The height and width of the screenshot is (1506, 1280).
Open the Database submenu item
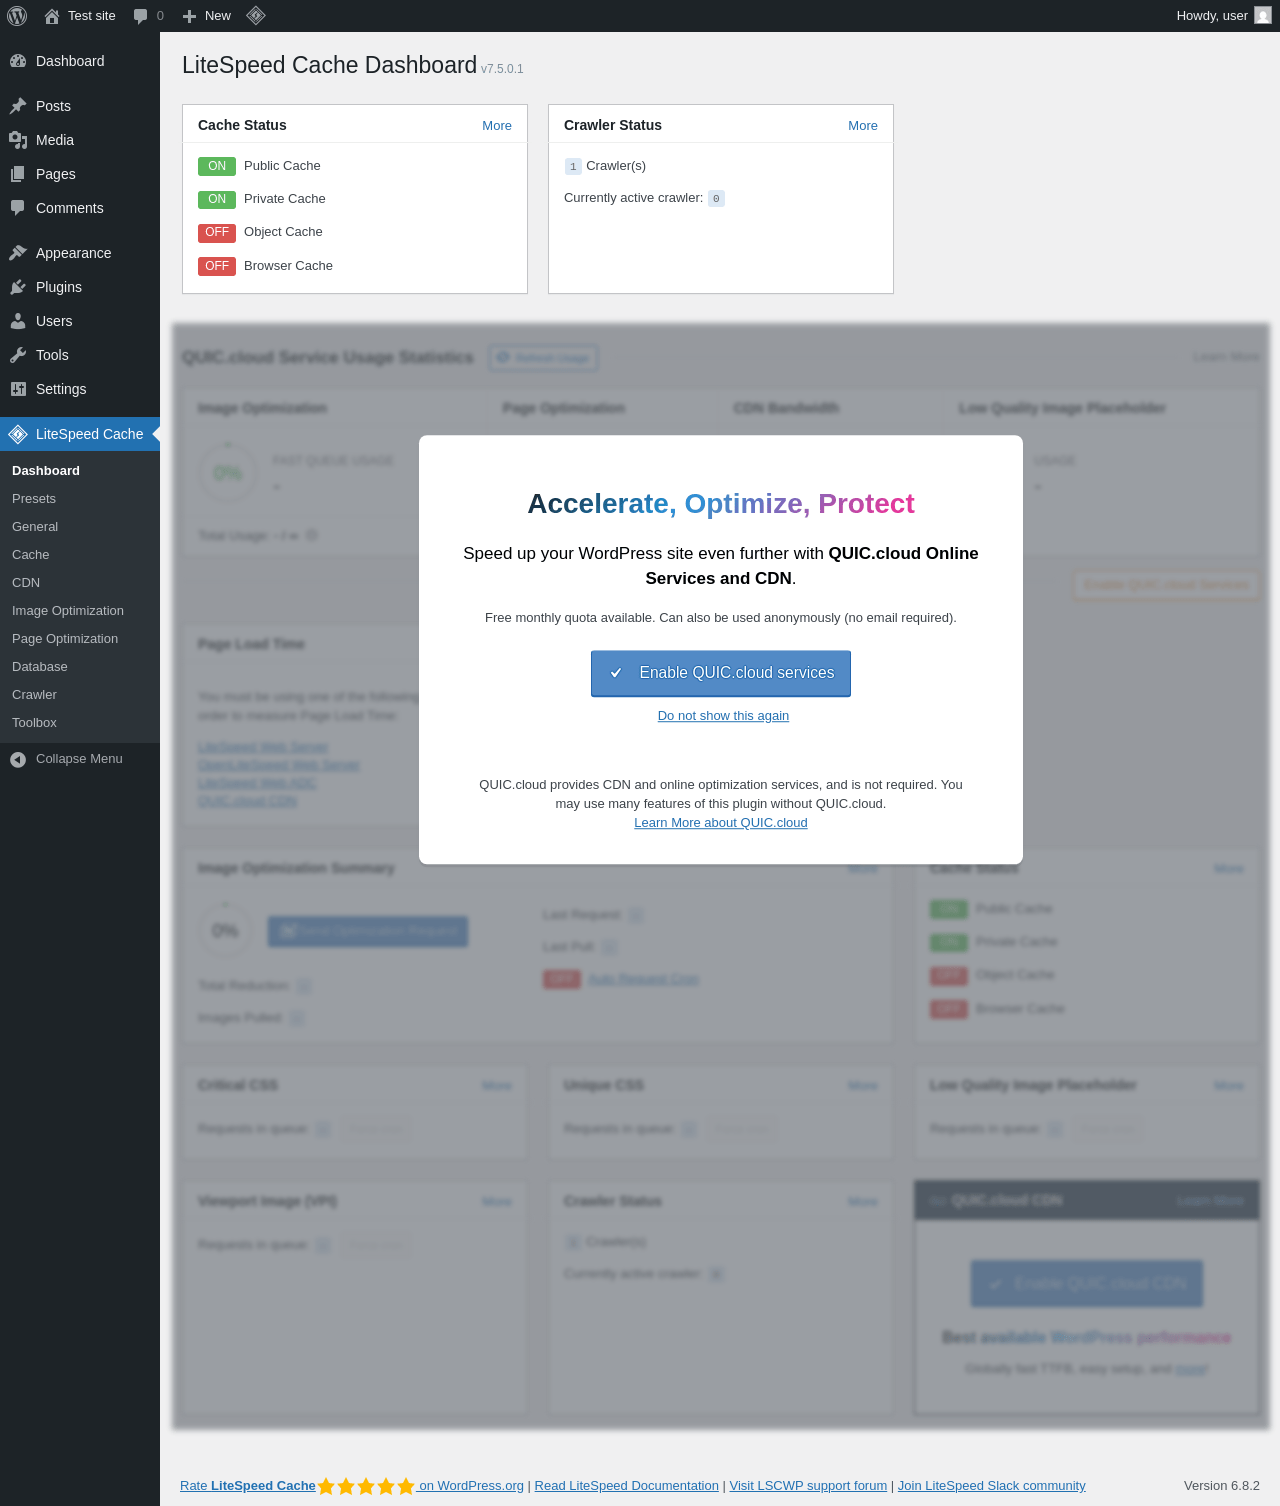point(40,667)
